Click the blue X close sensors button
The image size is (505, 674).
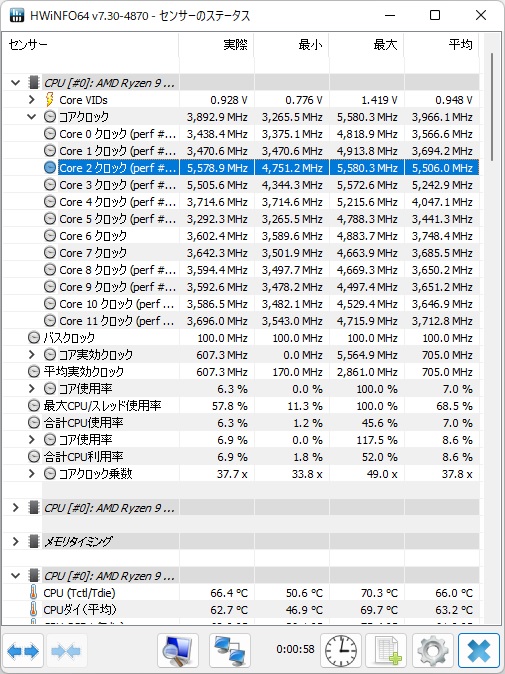tap(479, 651)
